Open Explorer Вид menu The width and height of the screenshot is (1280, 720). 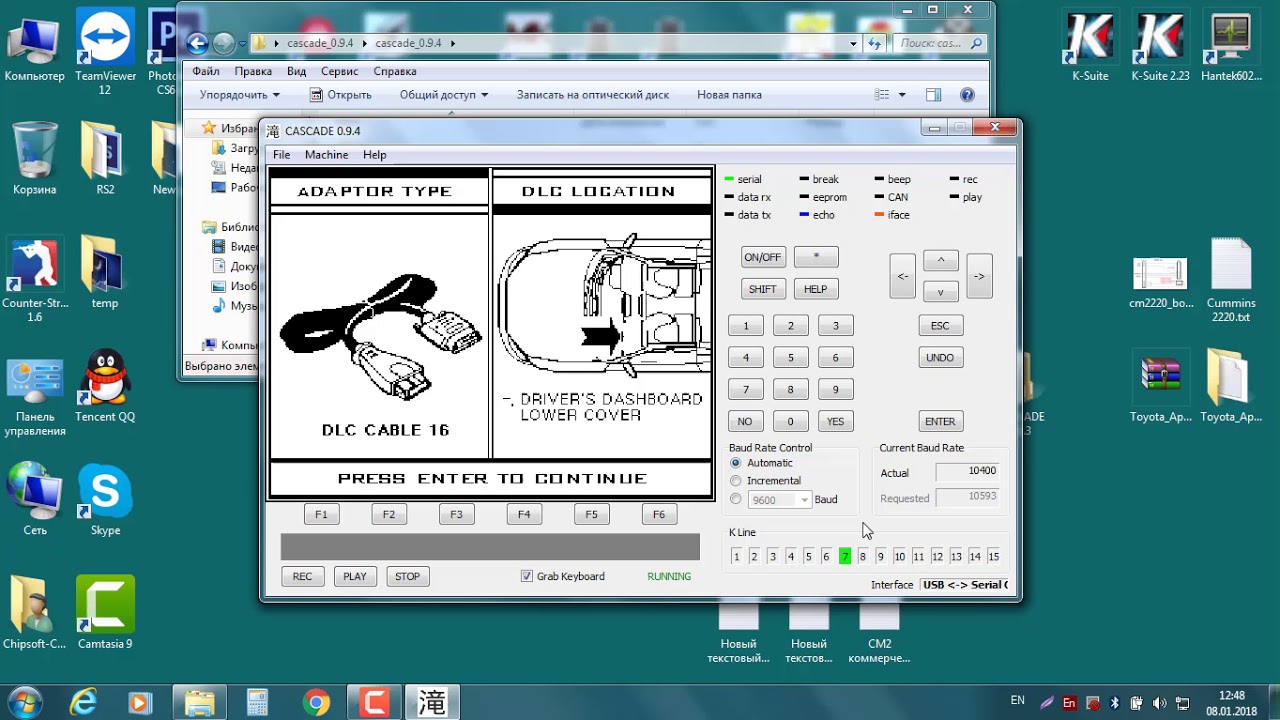pos(296,72)
